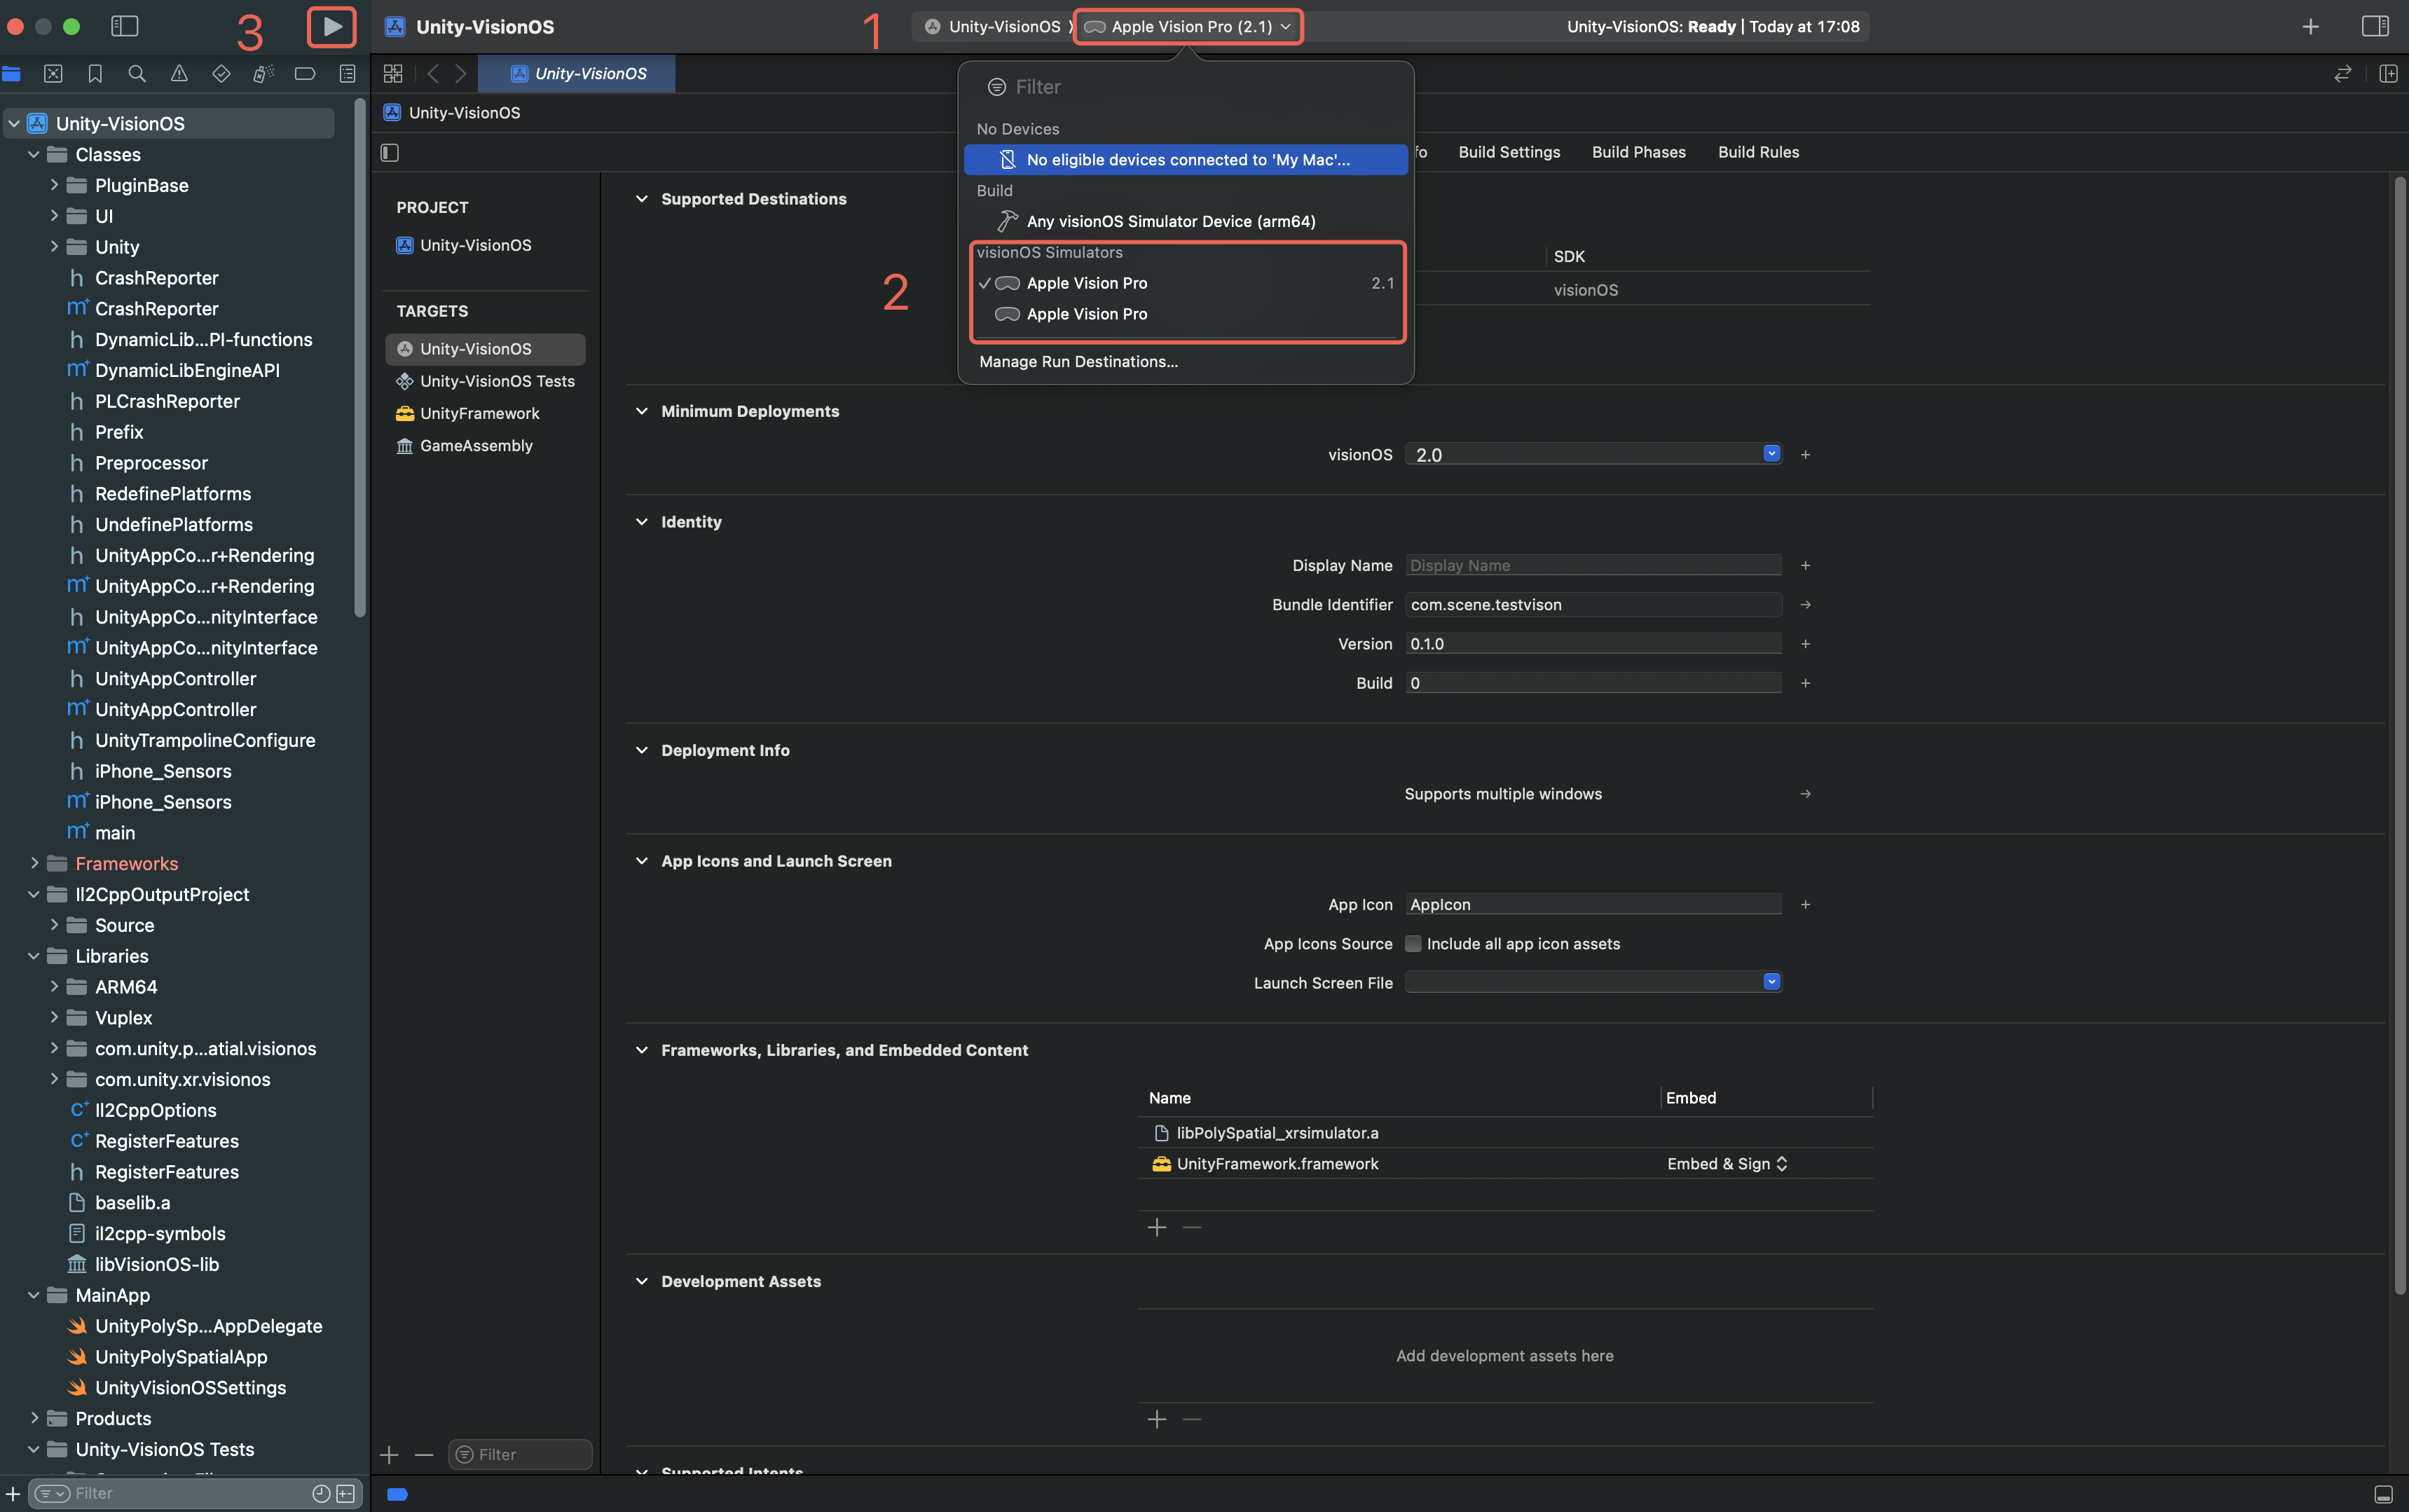Collapse the Identity section
2409x1512 pixels.
[x=642, y=521]
